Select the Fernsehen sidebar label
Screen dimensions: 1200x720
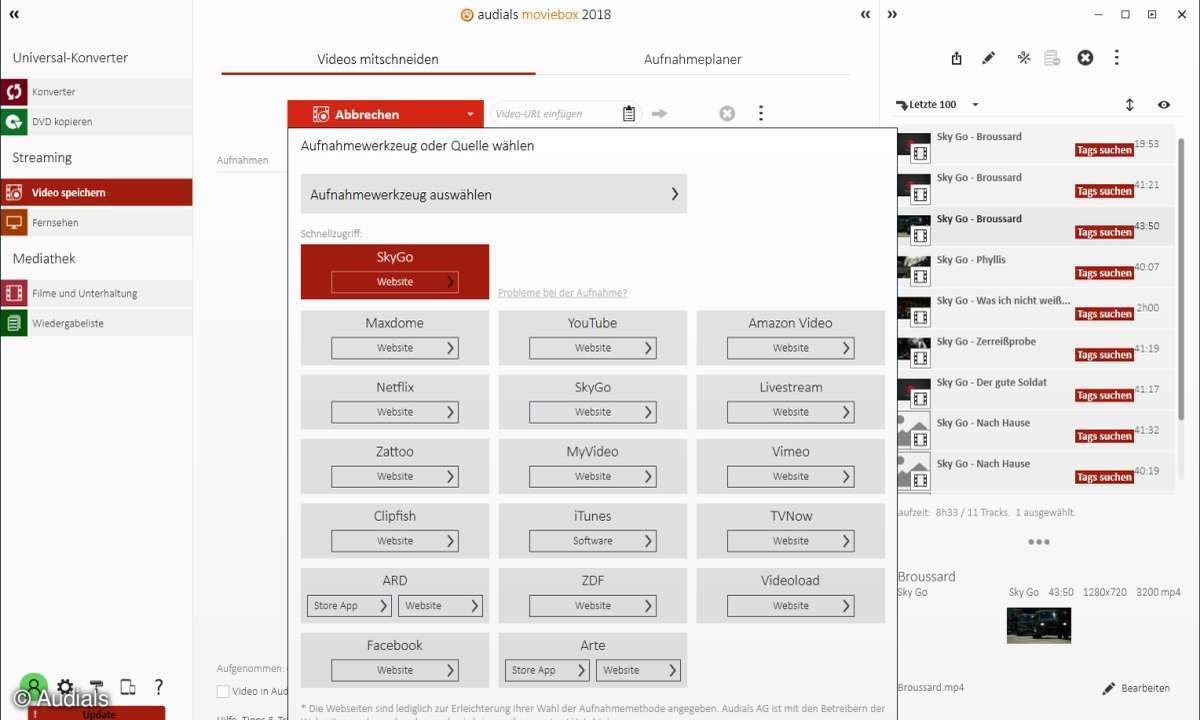(55, 223)
